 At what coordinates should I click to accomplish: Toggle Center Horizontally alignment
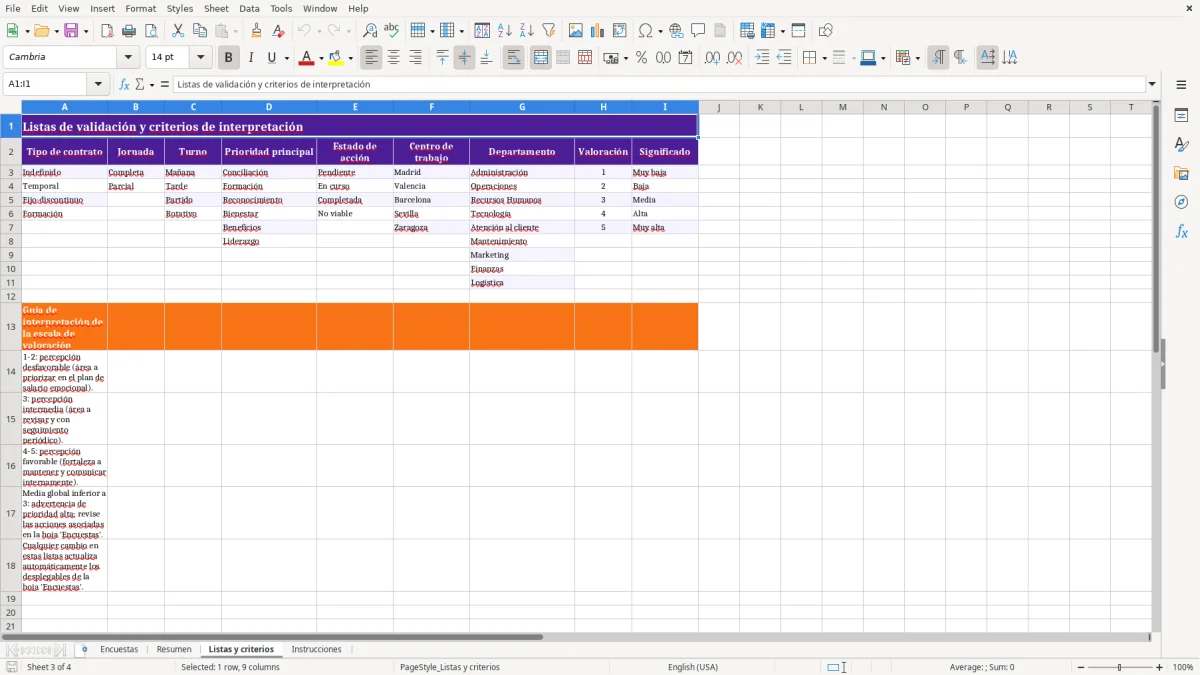(393, 58)
